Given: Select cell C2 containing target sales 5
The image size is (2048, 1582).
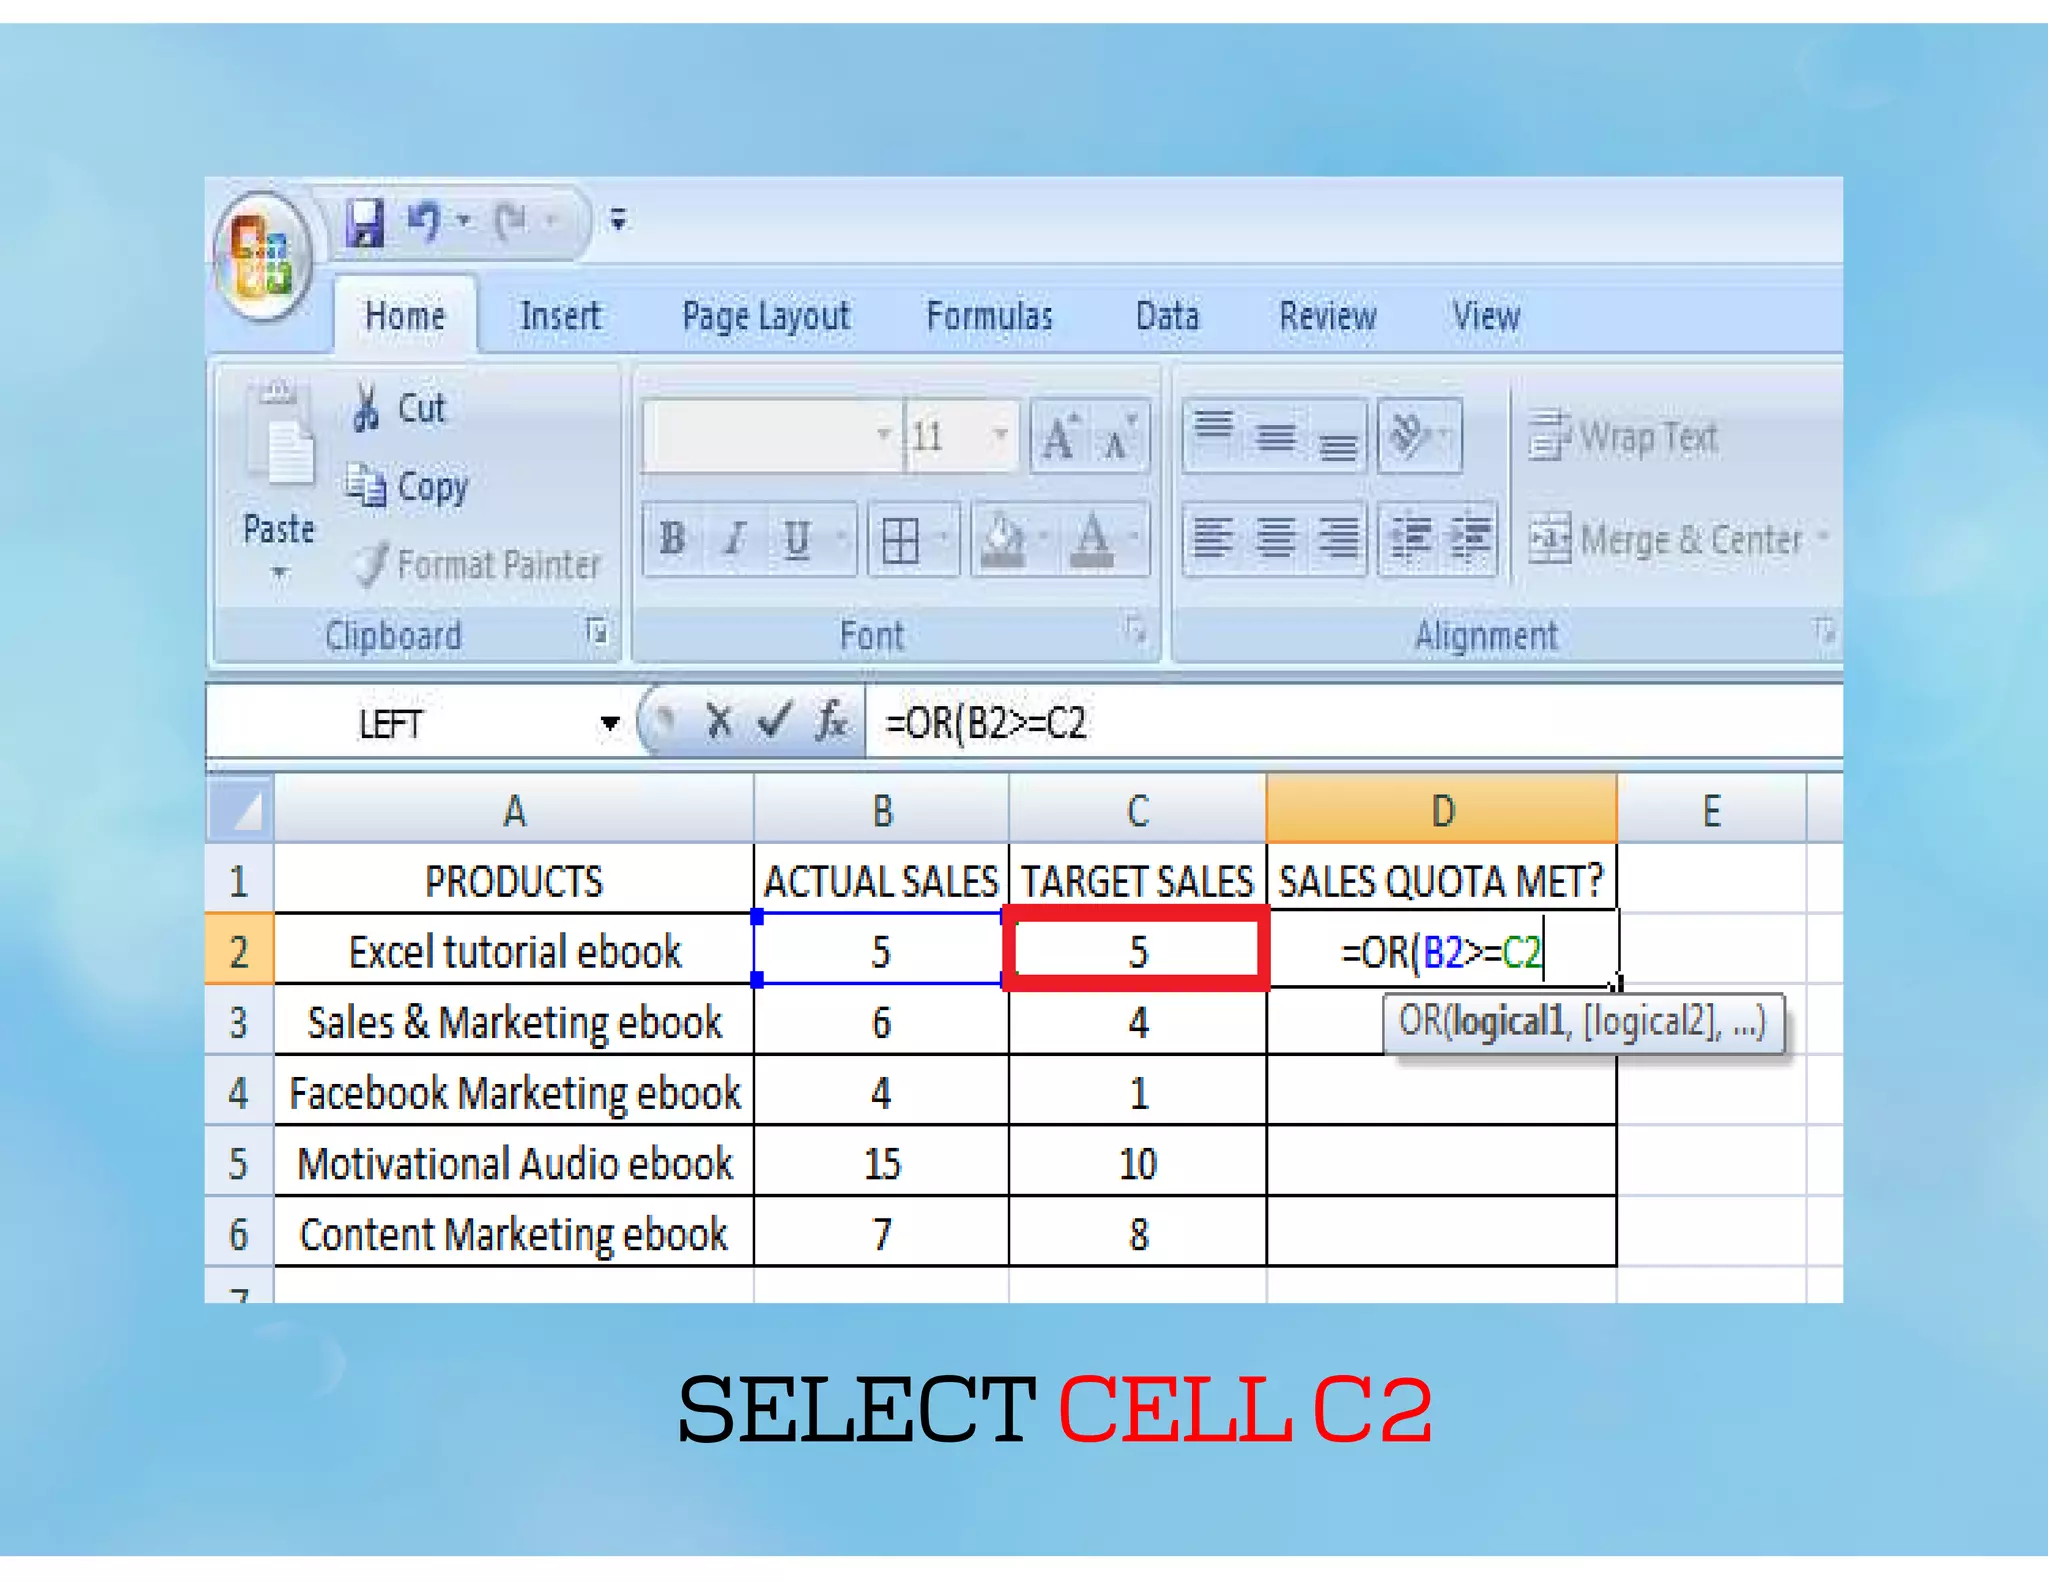Looking at the screenshot, I should click(1137, 950).
